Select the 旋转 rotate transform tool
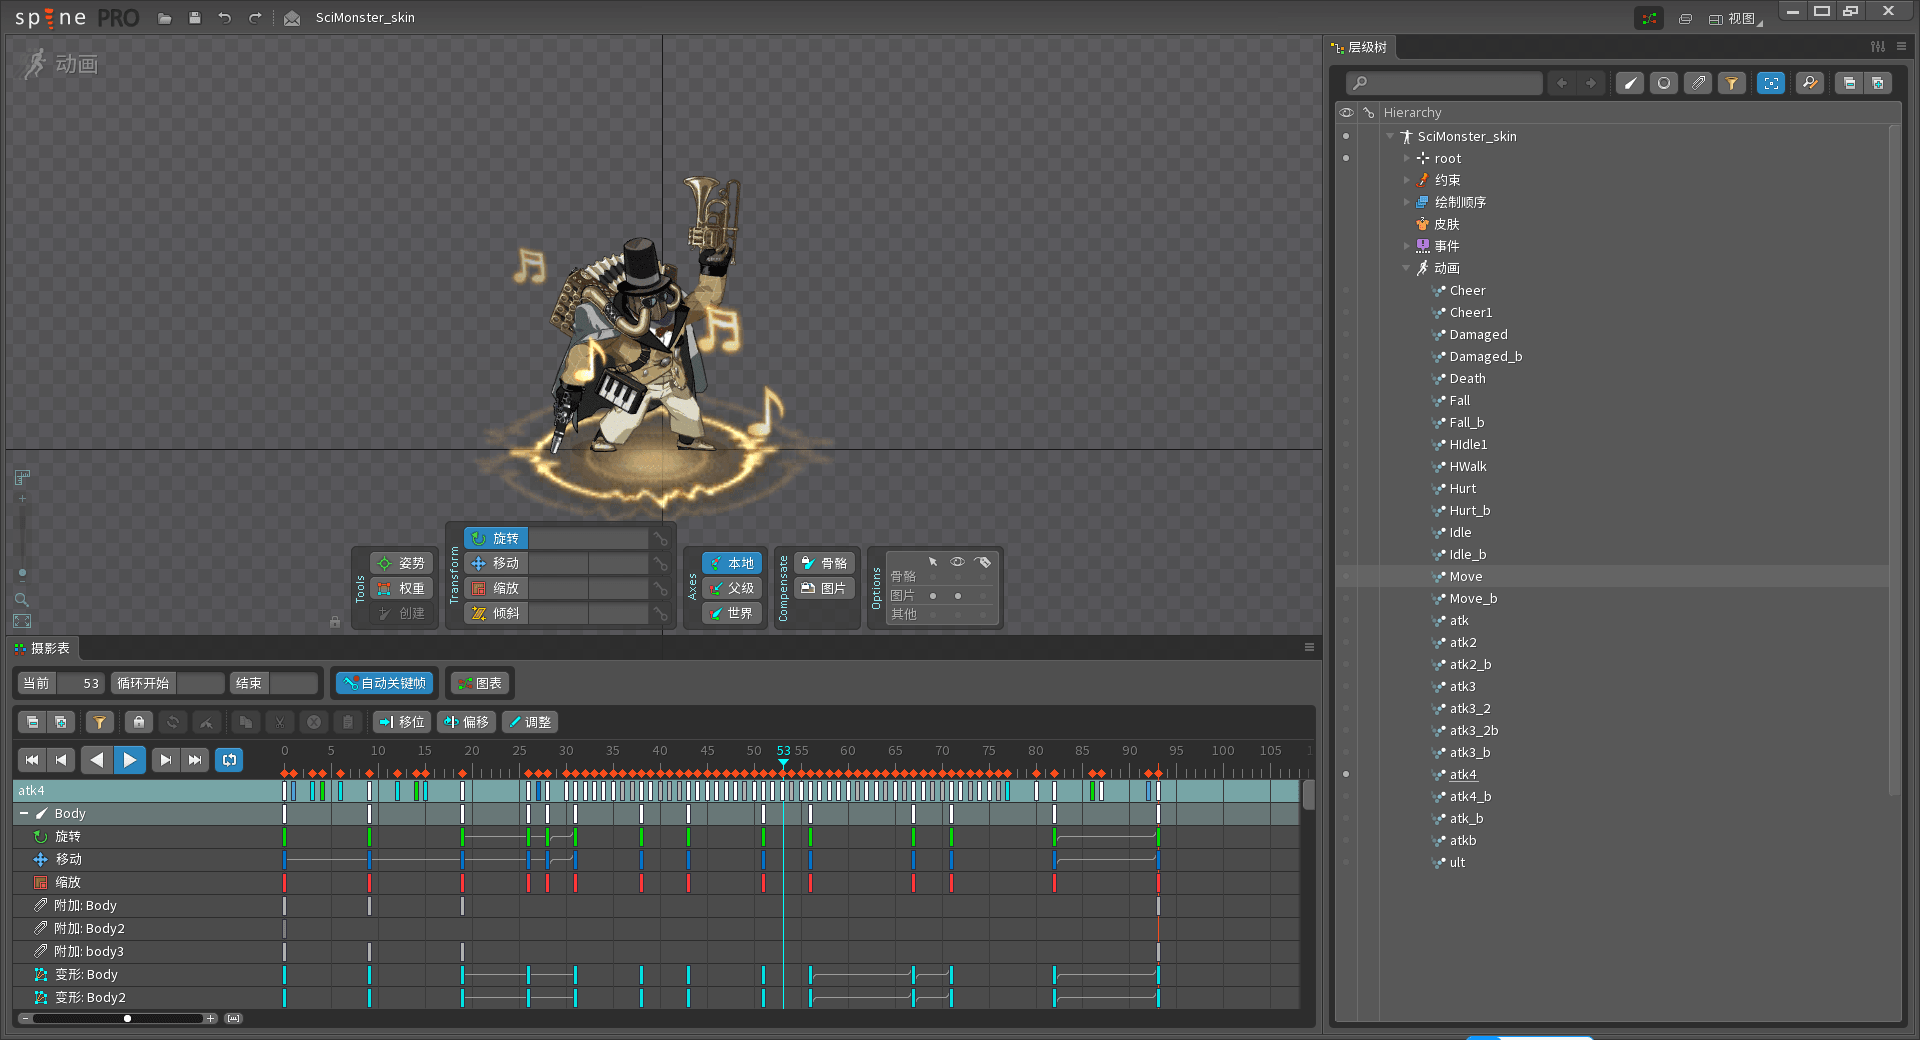 496,538
